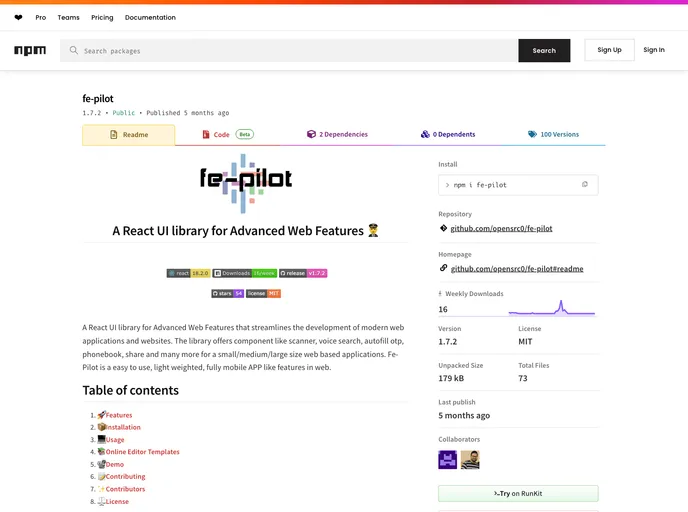
Task: Click the Sign Up button
Action: [609, 50]
